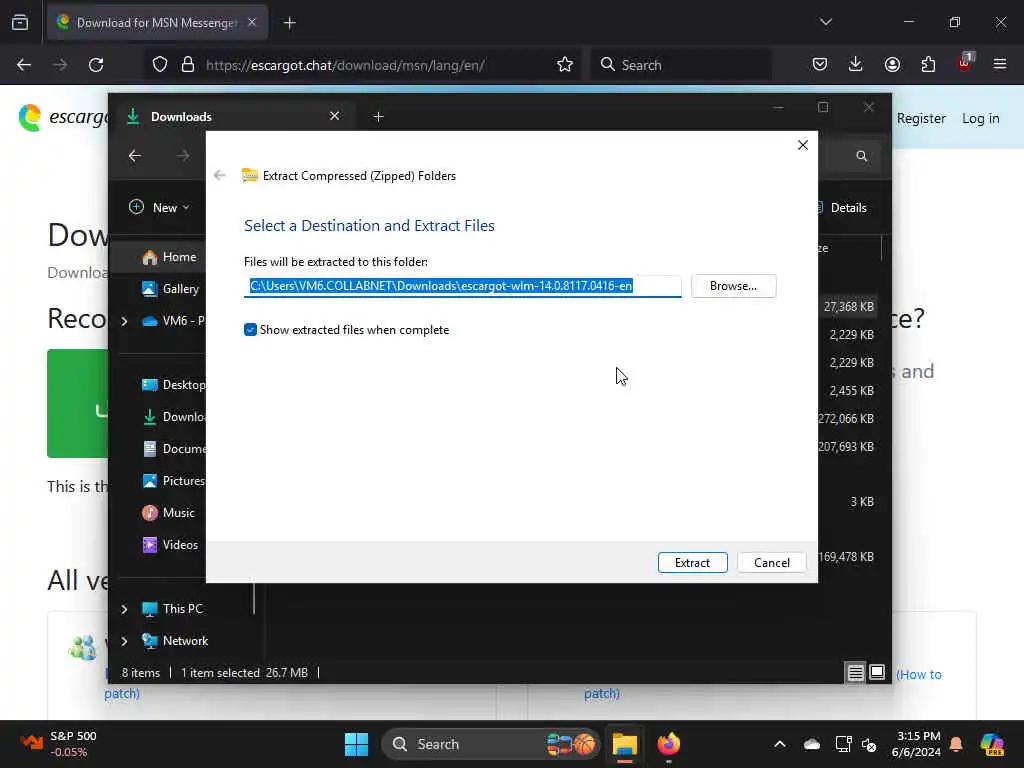The width and height of the screenshot is (1024, 768).
Task: Click Firefox back button
Action: pos(24,65)
